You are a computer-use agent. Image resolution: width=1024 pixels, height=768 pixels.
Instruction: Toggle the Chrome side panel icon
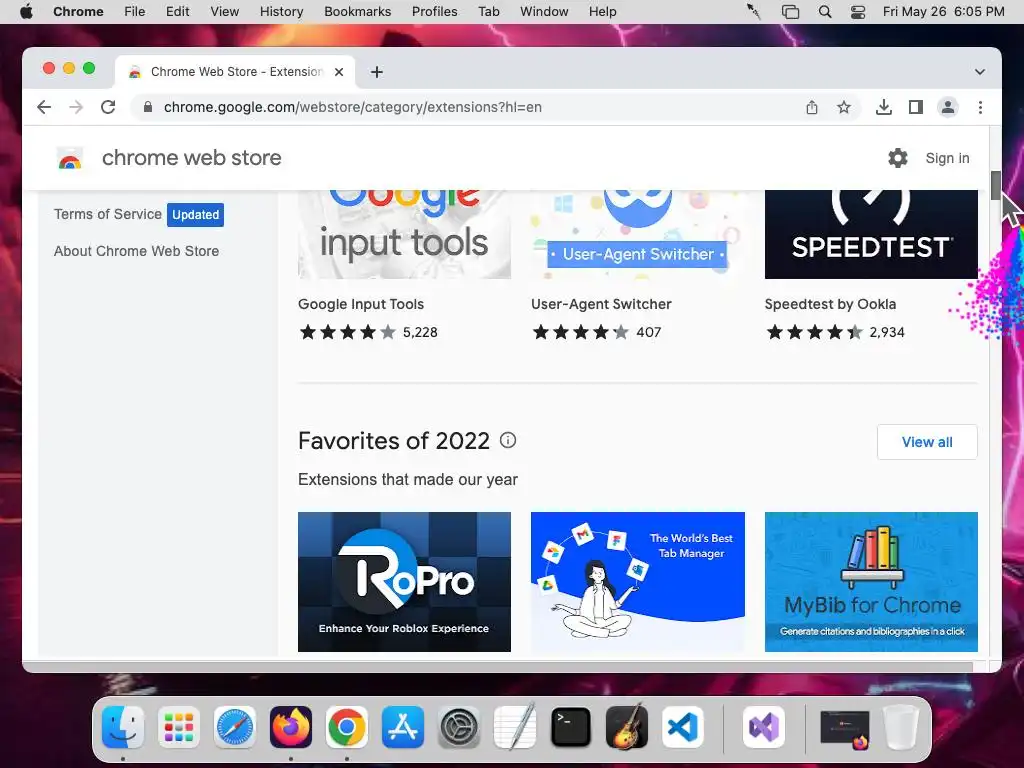916,107
